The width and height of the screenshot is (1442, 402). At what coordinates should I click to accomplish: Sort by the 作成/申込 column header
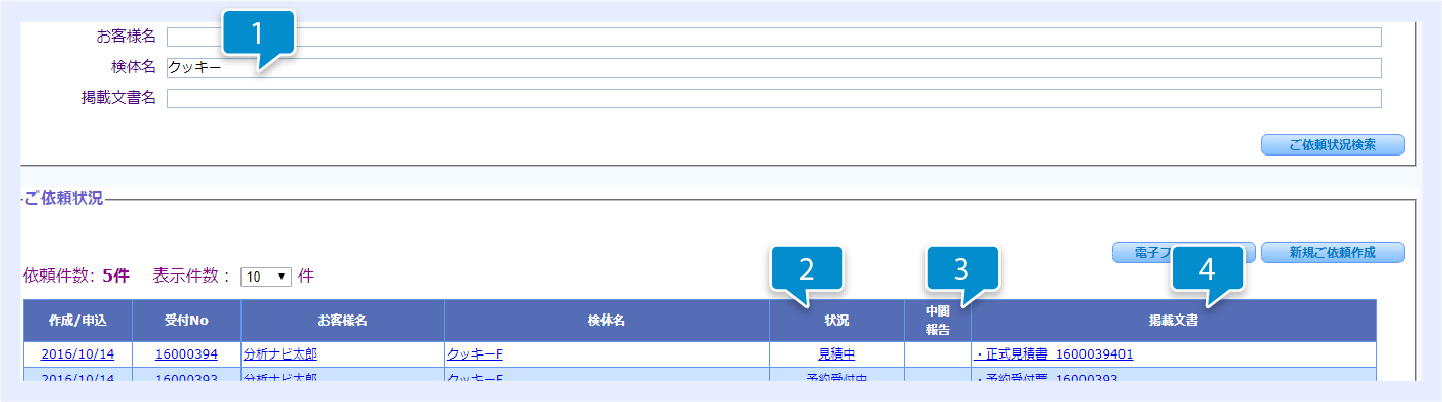[77, 321]
